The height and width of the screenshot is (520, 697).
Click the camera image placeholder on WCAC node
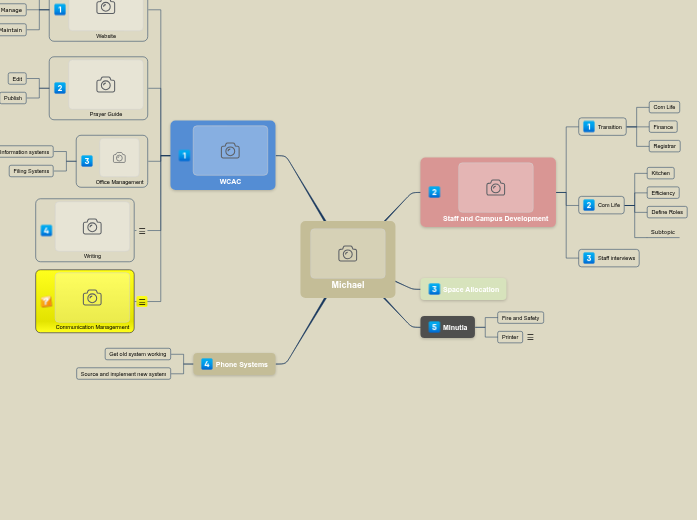point(230,150)
